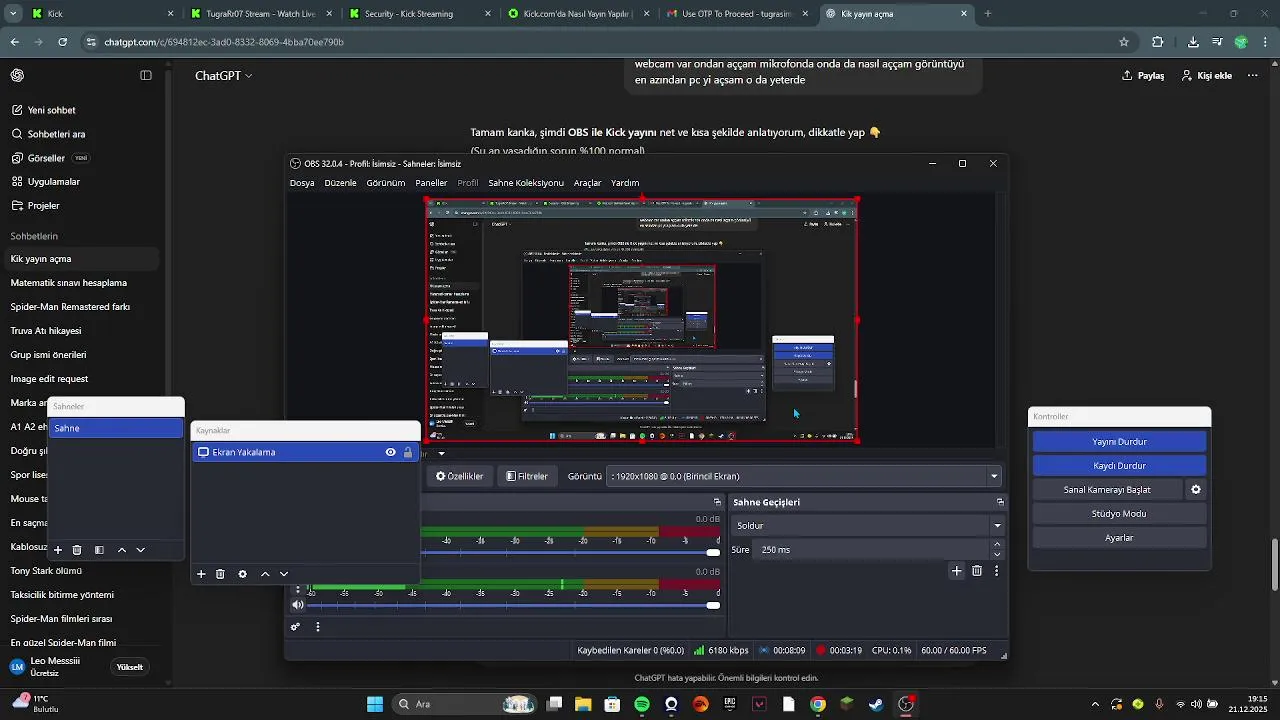
Task: Start virtual camera with Sanal Kamerayı Başlat
Action: (x=1107, y=490)
